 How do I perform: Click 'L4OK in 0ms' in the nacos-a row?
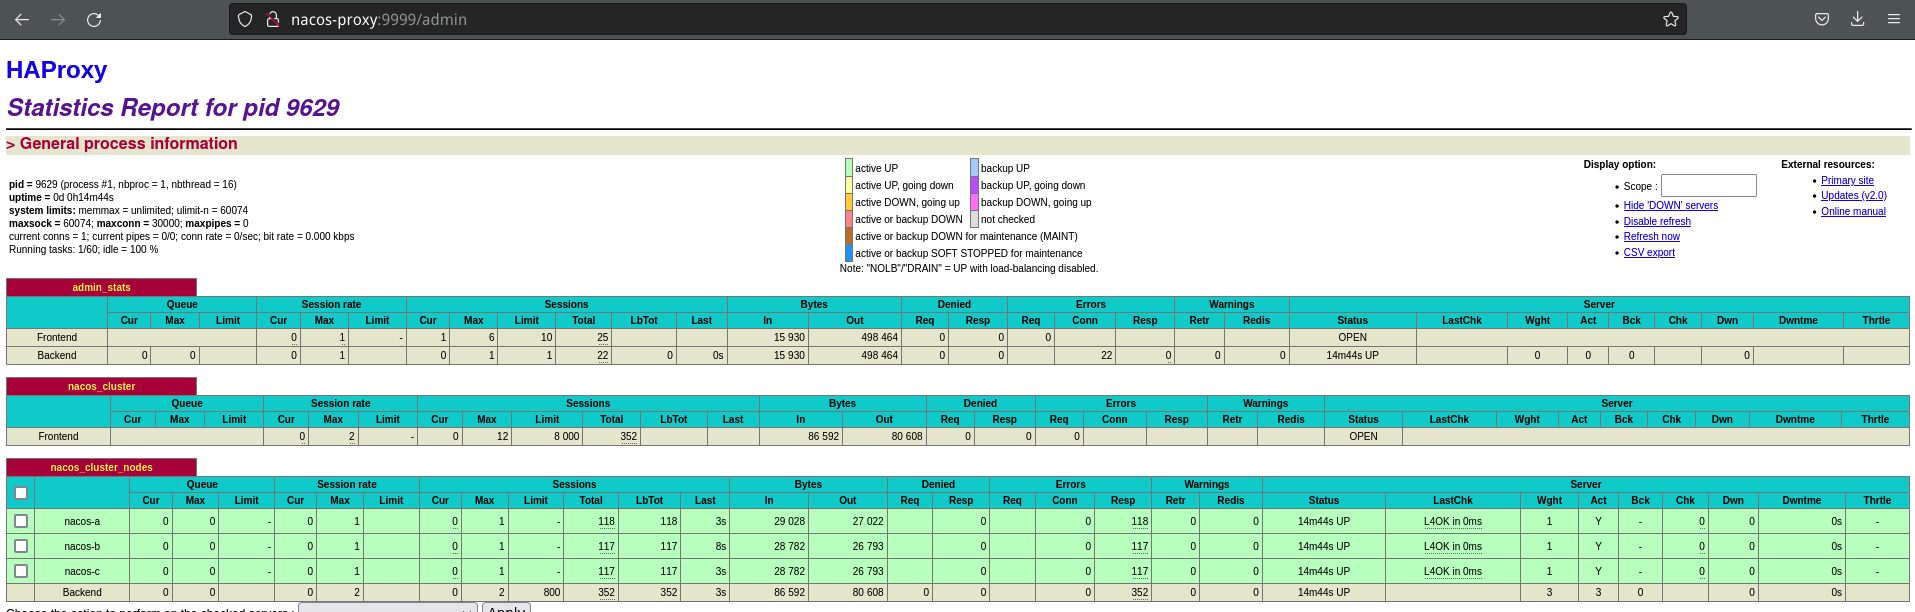click(1452, 522)
